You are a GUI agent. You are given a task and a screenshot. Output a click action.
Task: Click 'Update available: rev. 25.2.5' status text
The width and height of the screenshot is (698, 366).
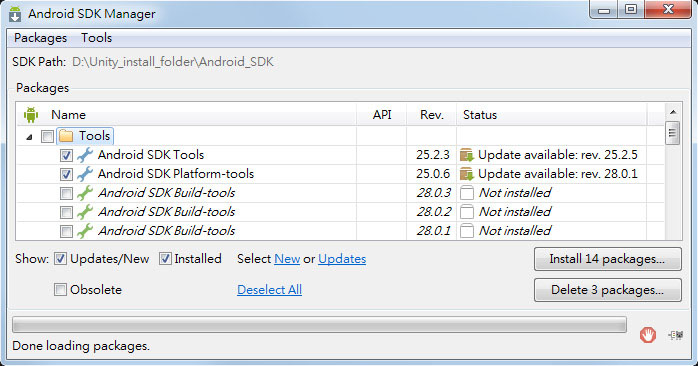[558, 155]
